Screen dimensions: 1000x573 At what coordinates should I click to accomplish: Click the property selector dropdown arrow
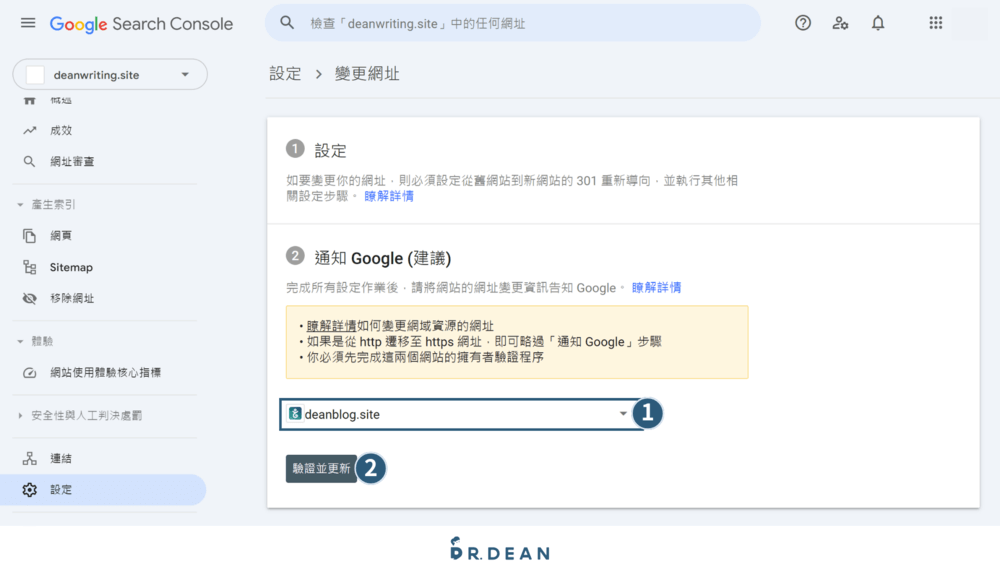click(x=185, y=75)
